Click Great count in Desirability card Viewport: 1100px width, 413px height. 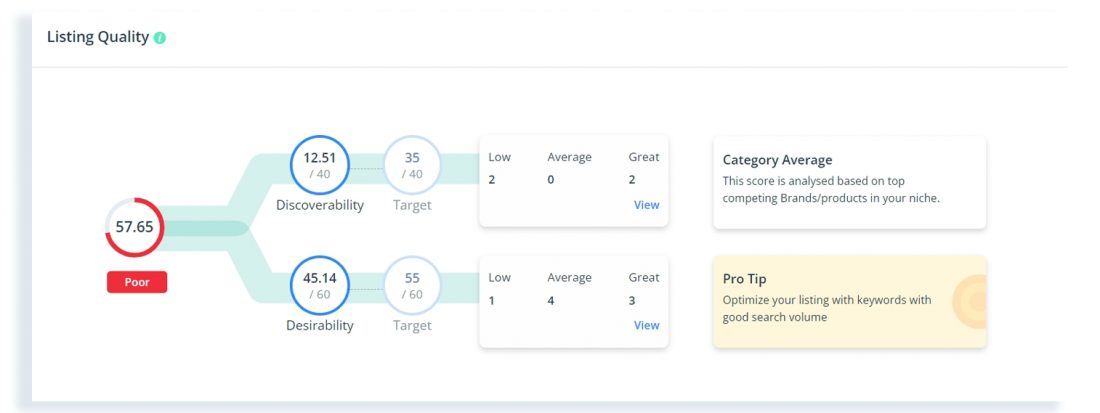pos(632,301)
